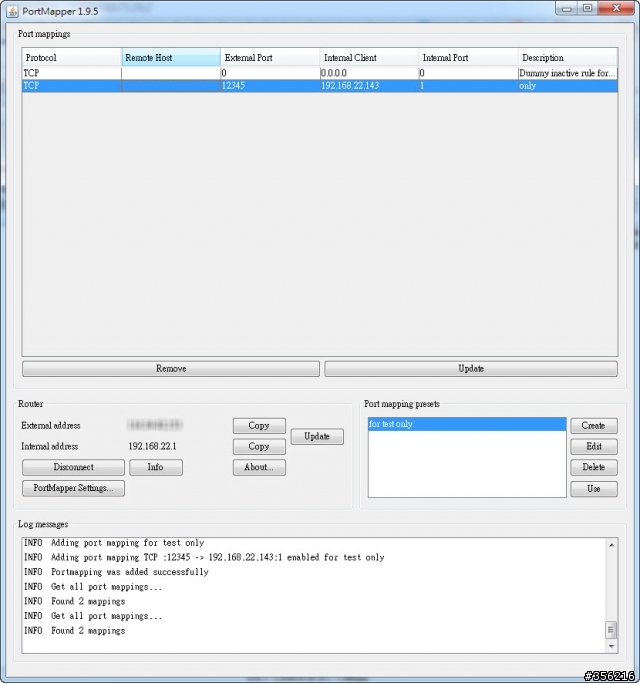640x684 pixels.
Task: Sort by Internal Port column header
Action: point(468,58)
